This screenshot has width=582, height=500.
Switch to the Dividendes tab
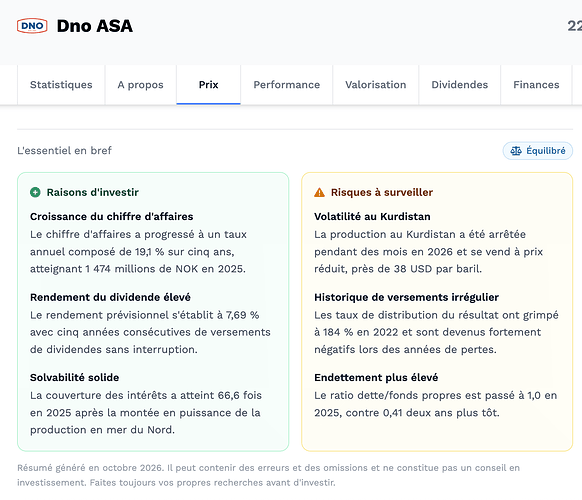[x=460, y=85]
